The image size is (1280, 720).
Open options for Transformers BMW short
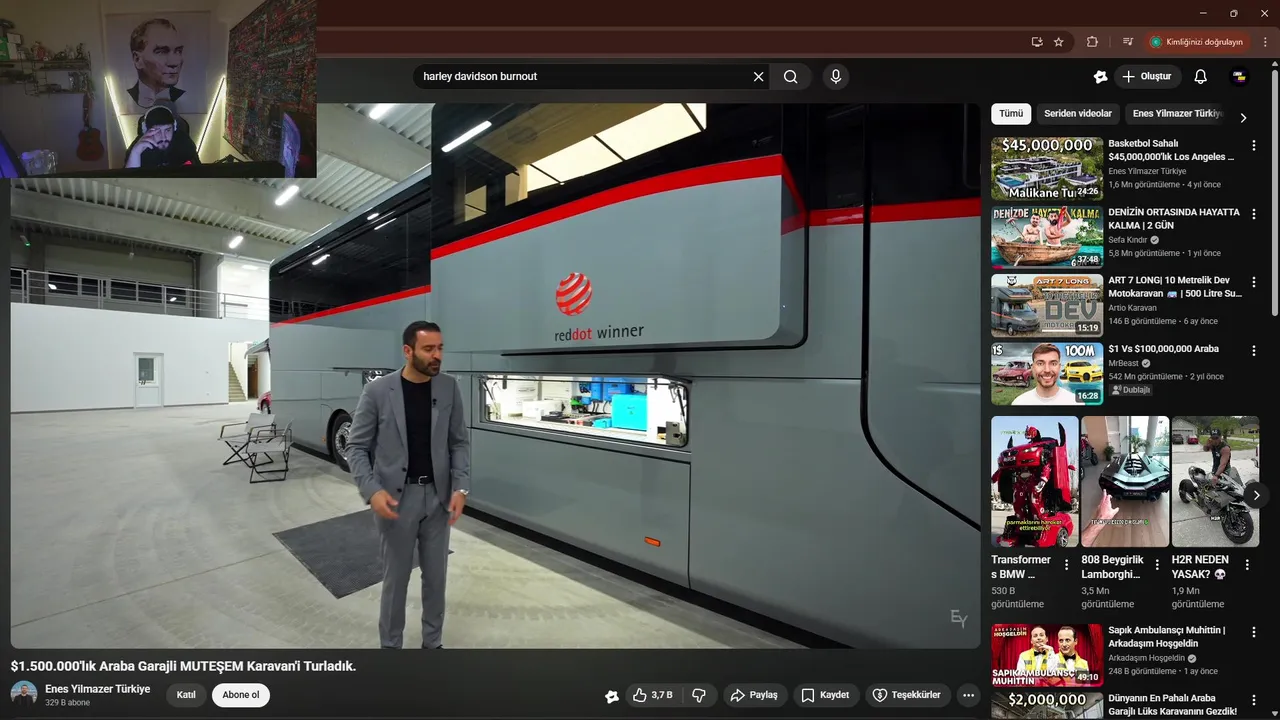1066,565
